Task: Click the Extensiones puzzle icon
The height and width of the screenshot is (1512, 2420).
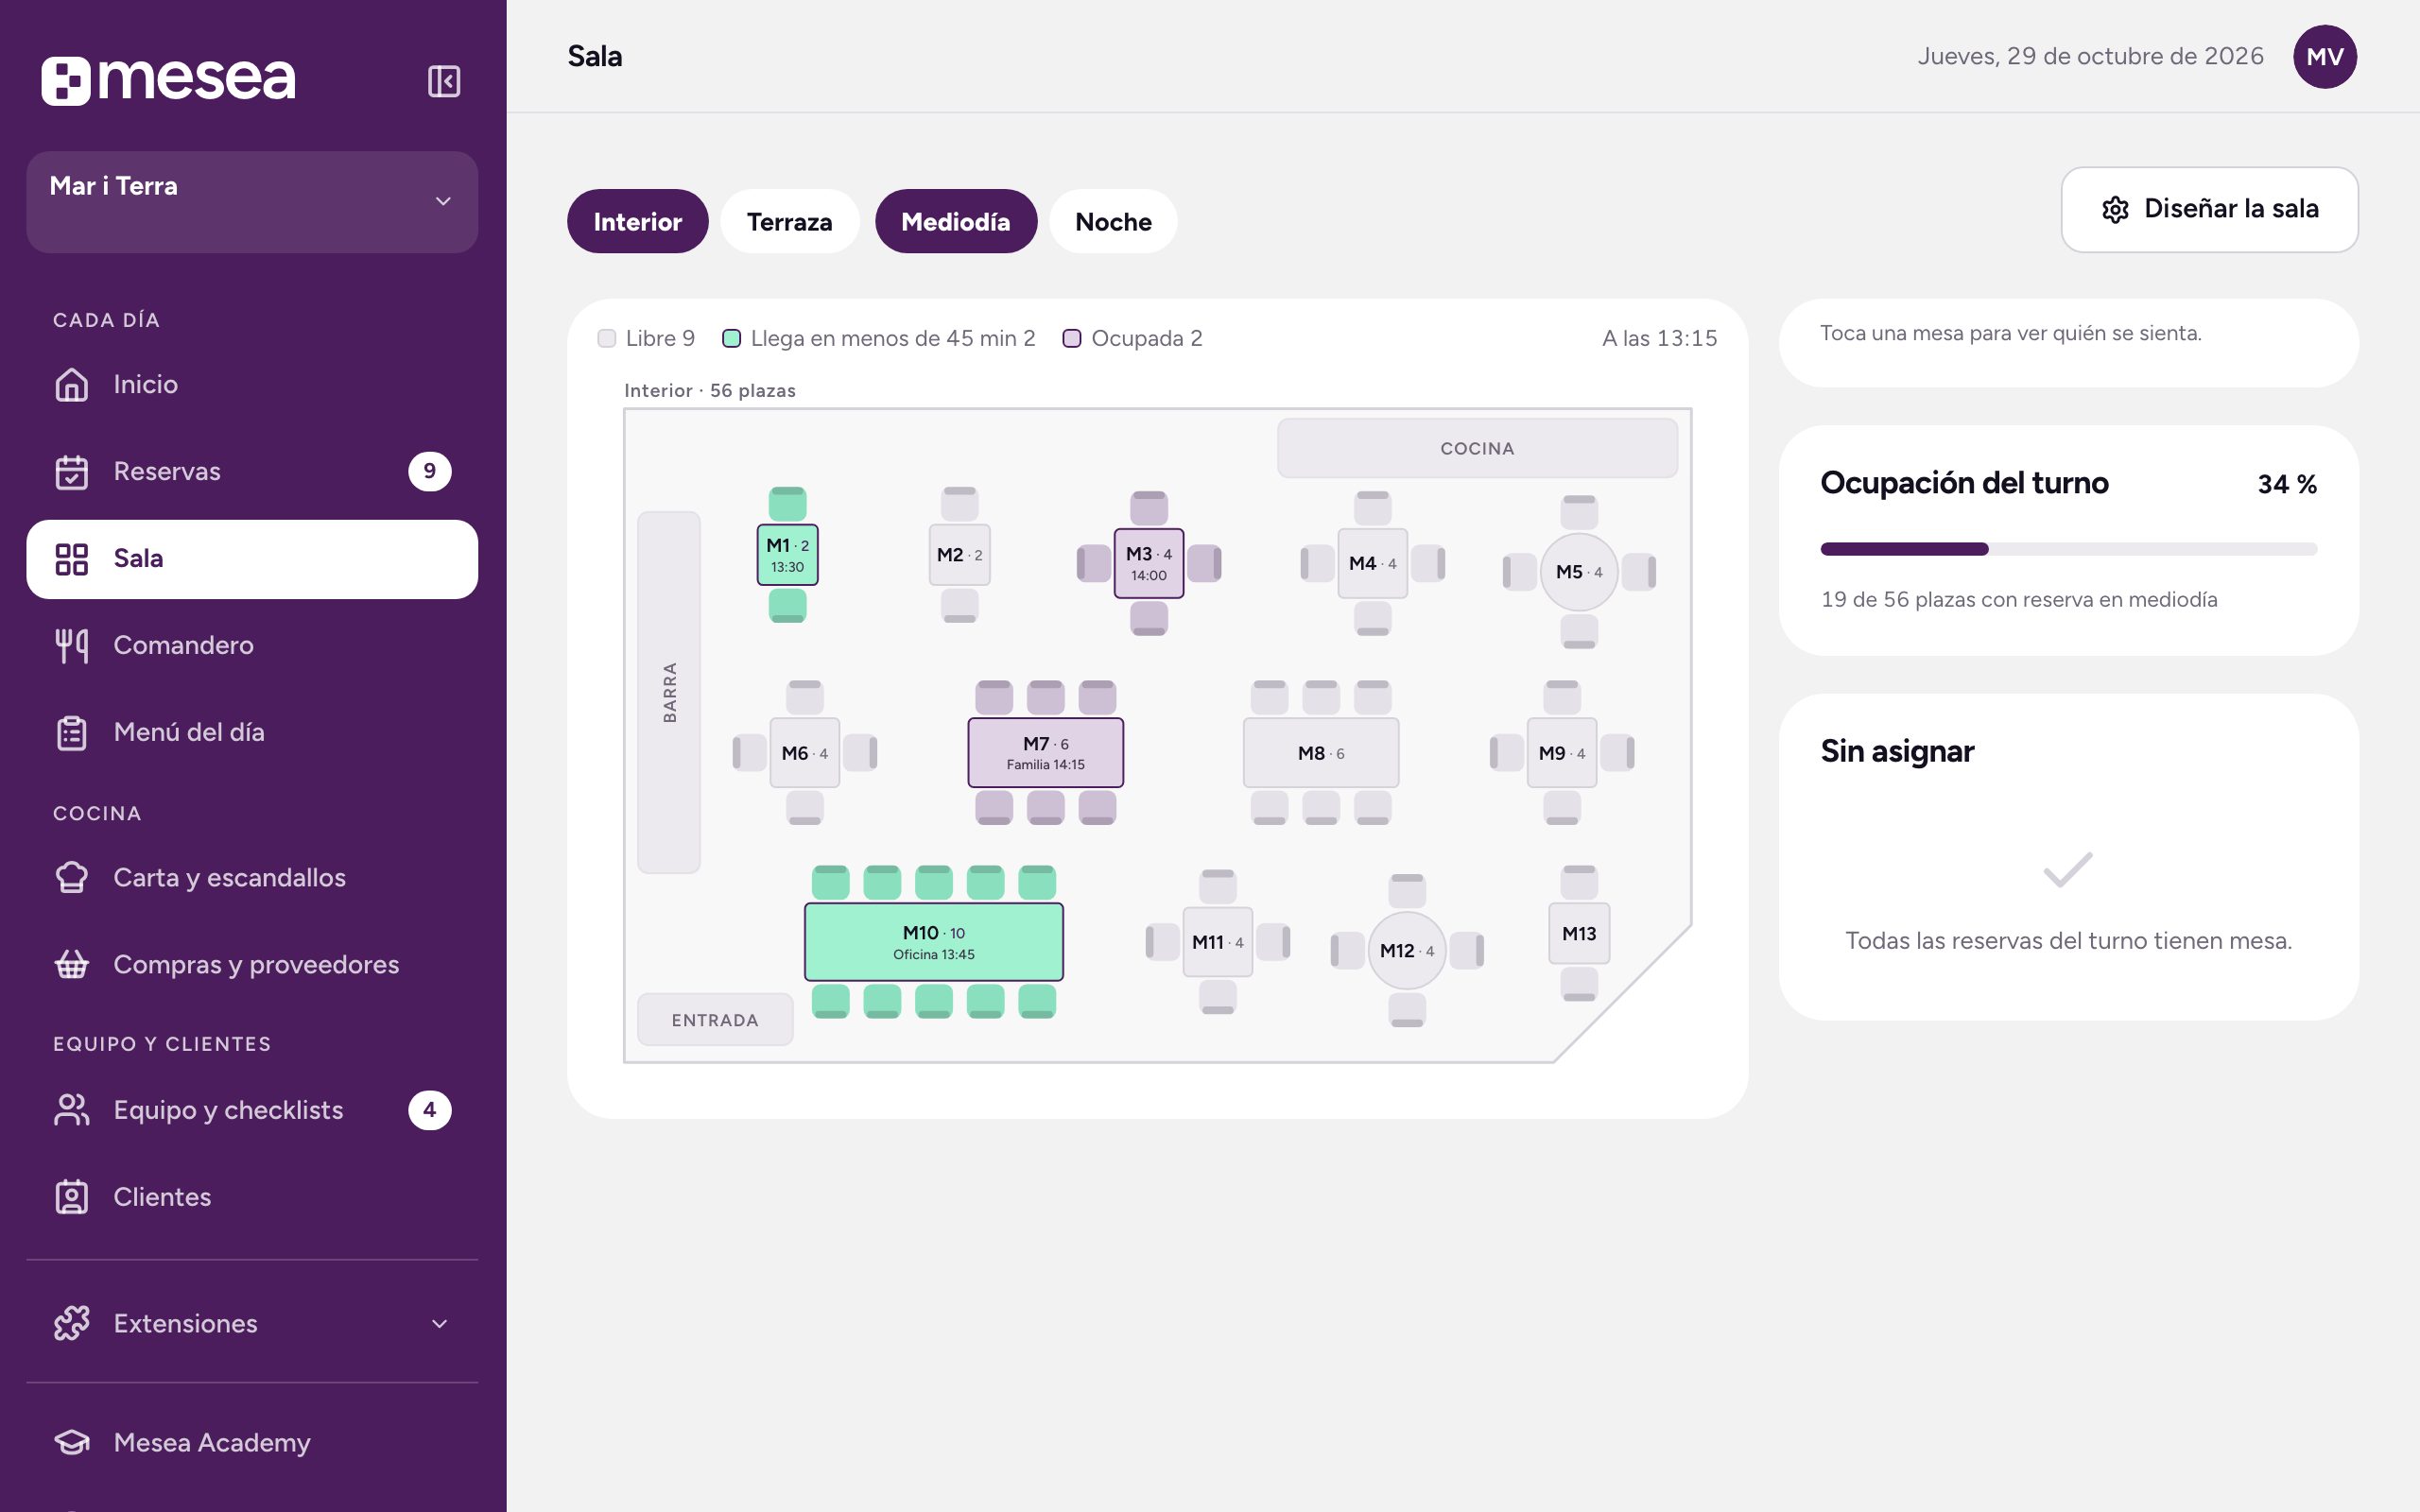Action: coord(72,1323)
